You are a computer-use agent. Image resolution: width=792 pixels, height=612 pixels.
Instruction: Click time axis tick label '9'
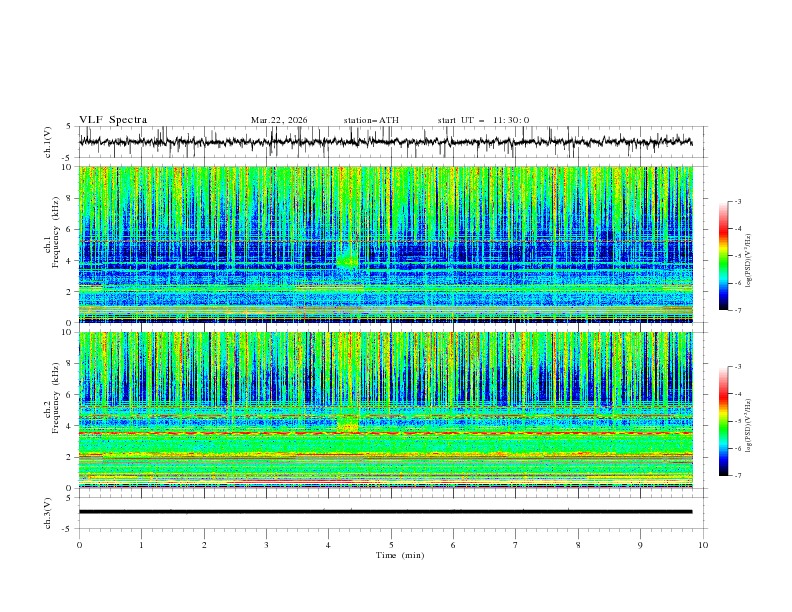pos(640,545)
